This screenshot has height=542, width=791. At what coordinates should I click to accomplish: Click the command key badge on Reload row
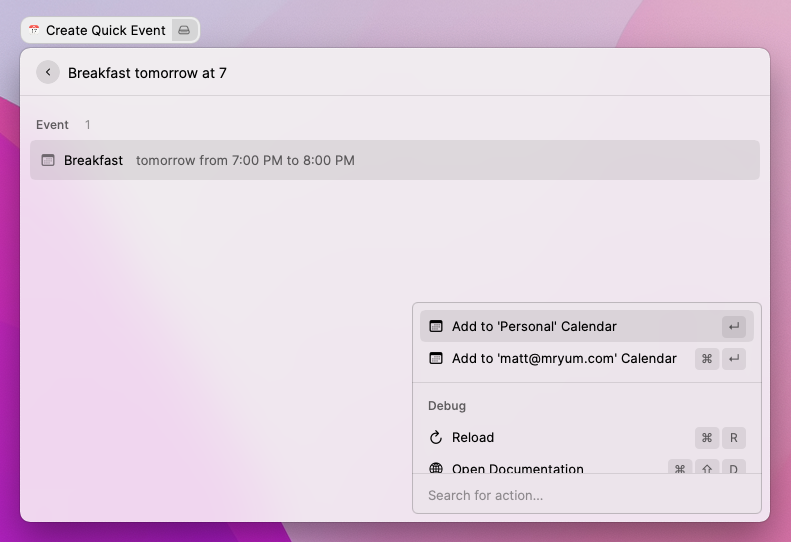(707, 438)
